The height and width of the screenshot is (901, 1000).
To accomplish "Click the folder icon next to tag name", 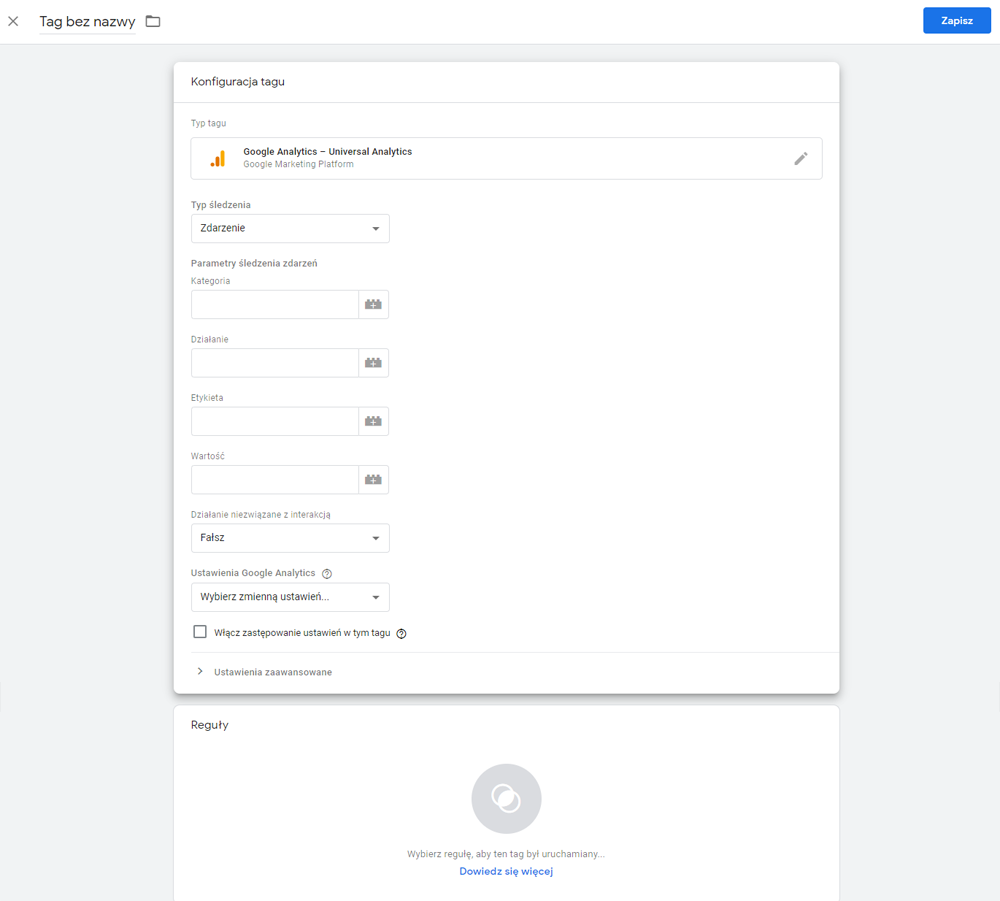I will click(153, 21).
